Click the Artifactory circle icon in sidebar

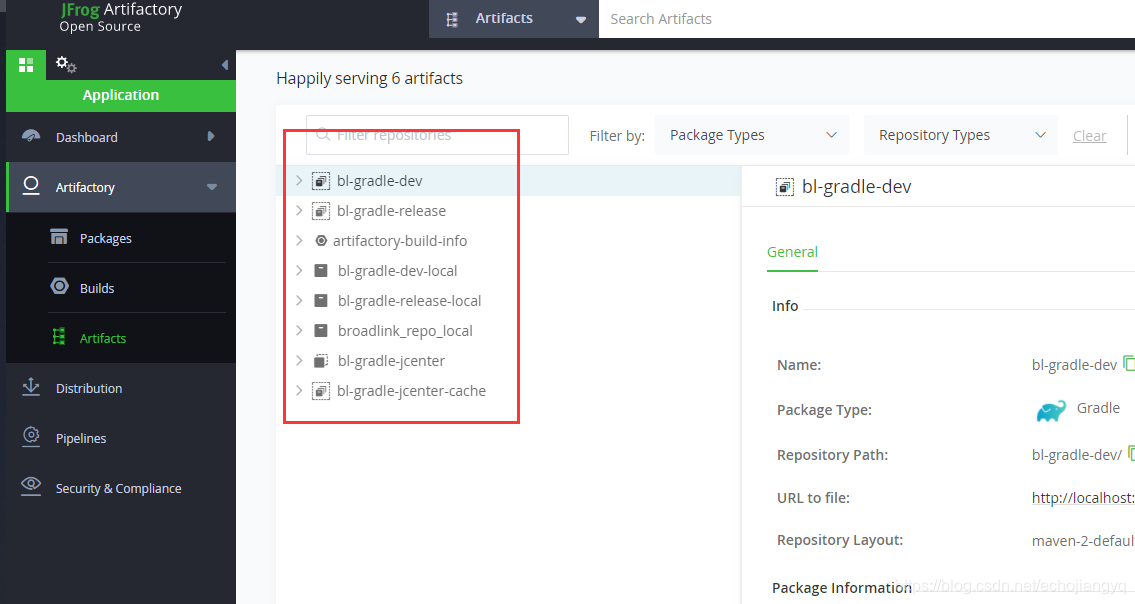pyautogui.click(x=31, y=186)
